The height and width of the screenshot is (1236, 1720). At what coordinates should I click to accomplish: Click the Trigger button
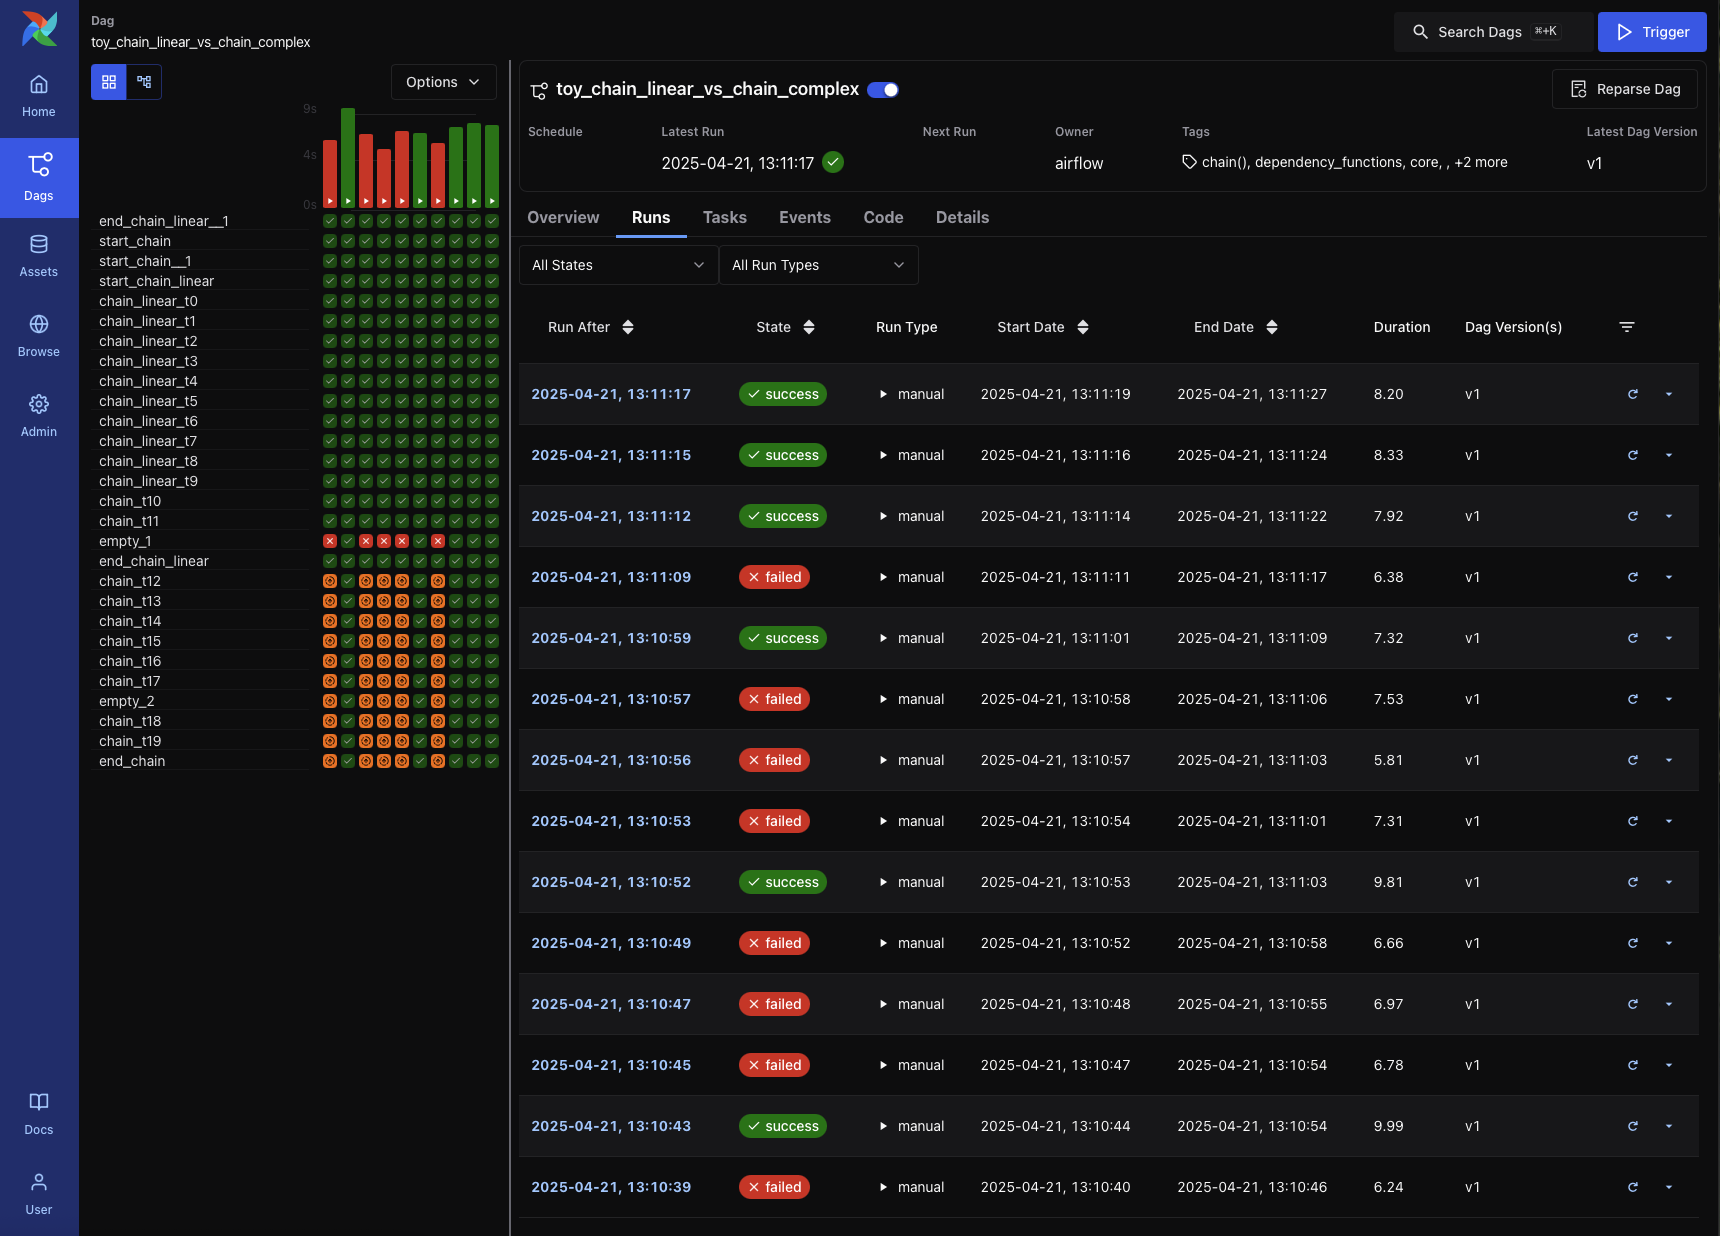[1652, 31]
